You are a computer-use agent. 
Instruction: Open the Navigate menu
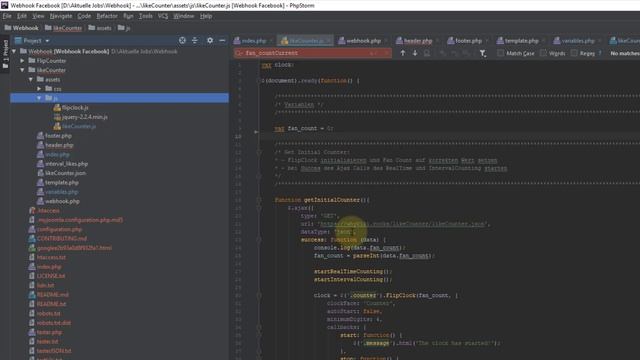[x=61, y=16]
